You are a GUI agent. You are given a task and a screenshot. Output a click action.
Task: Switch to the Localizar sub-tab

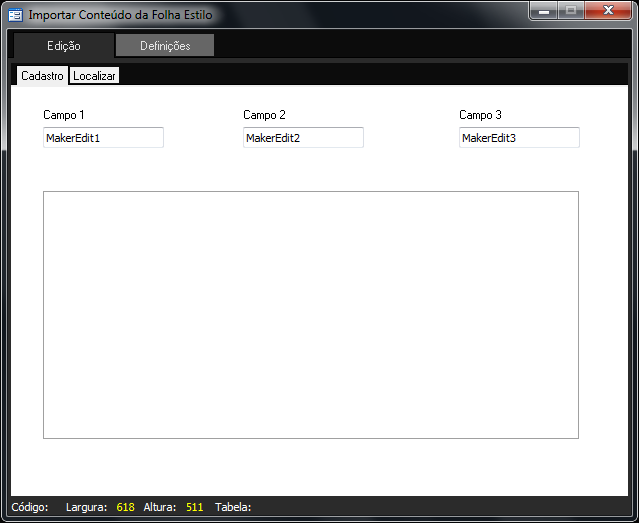tap(95, 76)
